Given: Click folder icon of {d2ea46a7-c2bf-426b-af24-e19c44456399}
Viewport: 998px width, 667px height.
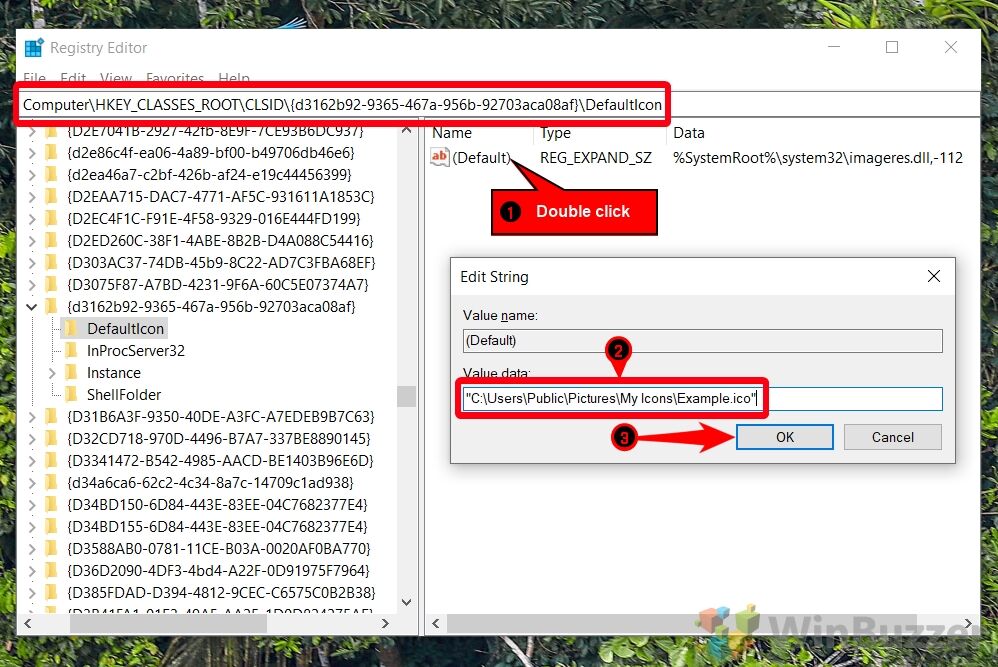Looking at the screenshot, I should pos(51,174).
